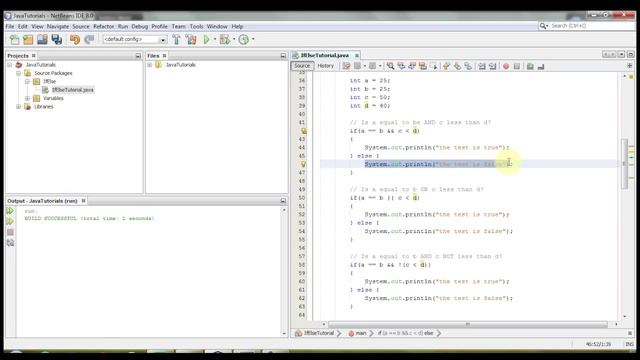Click the editor horizontal scrollbar
Image resolution: width=640 pixels, height=360 pixels.
pyautogui.click(x=468, y=324)
